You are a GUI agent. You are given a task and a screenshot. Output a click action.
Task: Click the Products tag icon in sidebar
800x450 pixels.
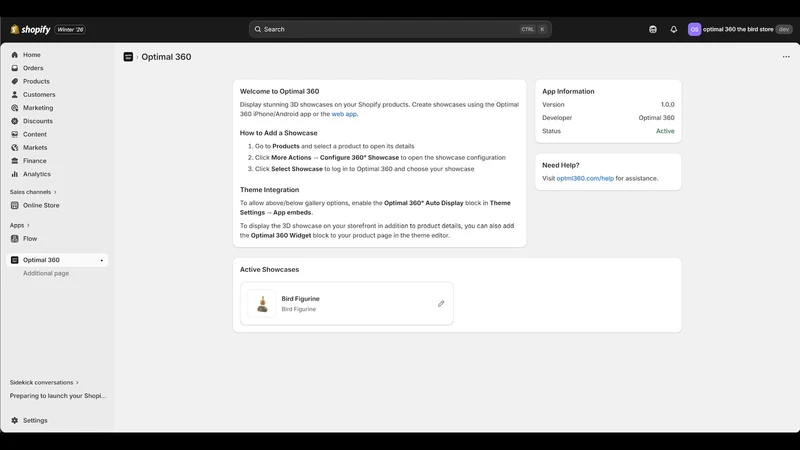(15, 81)
